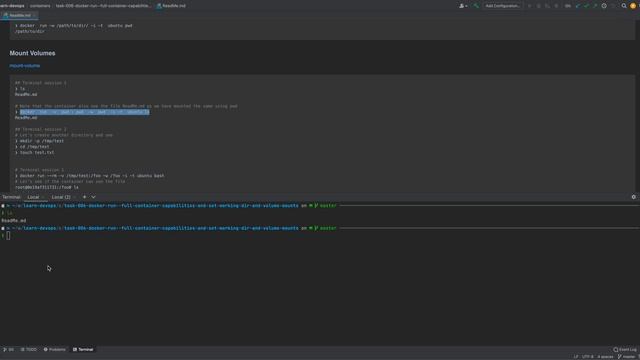Click the Mount Volumes heading
640x360 pixels.
coord(32,53)
